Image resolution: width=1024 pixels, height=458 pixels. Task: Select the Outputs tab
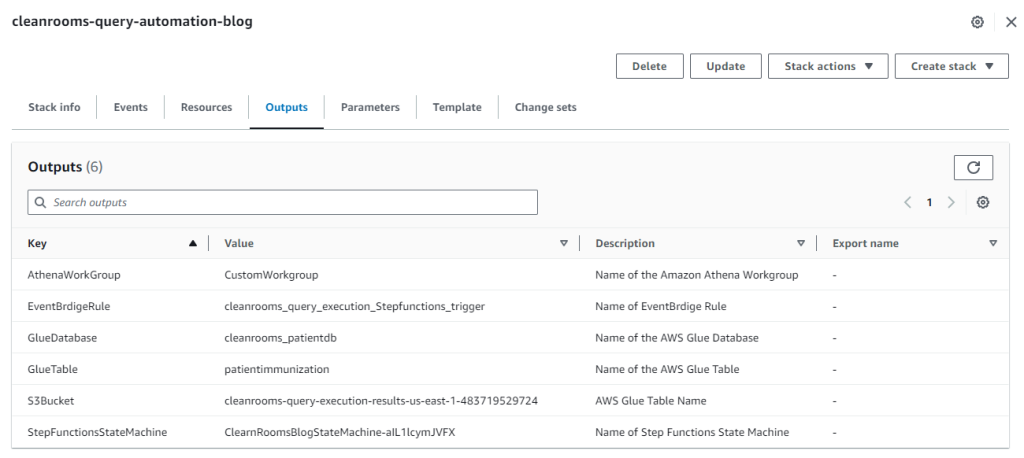[x=286, y=107]
